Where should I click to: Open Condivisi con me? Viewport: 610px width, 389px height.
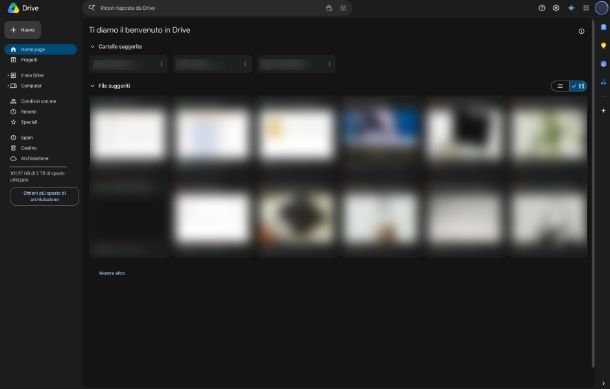(x=38, y=101)
